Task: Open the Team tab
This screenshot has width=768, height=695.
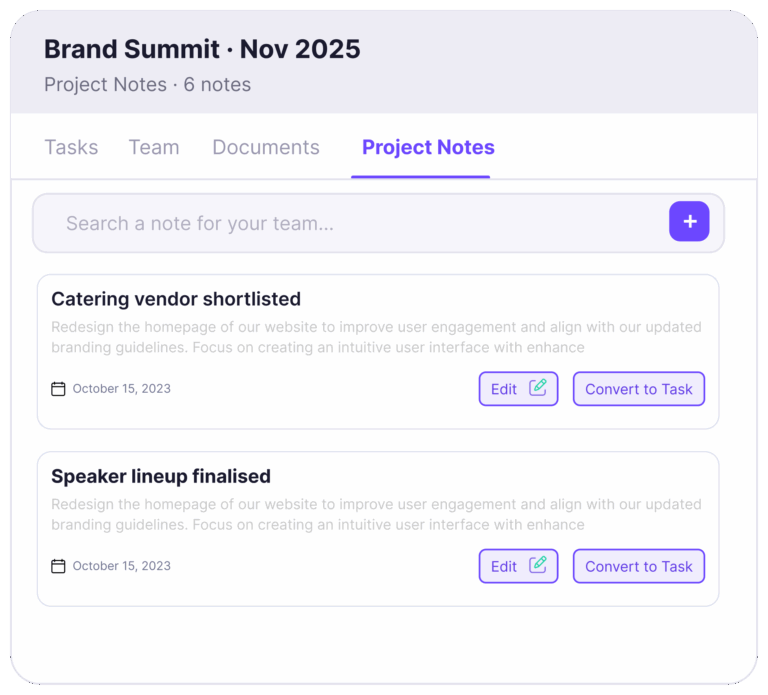Action: (x=154, y=147)
